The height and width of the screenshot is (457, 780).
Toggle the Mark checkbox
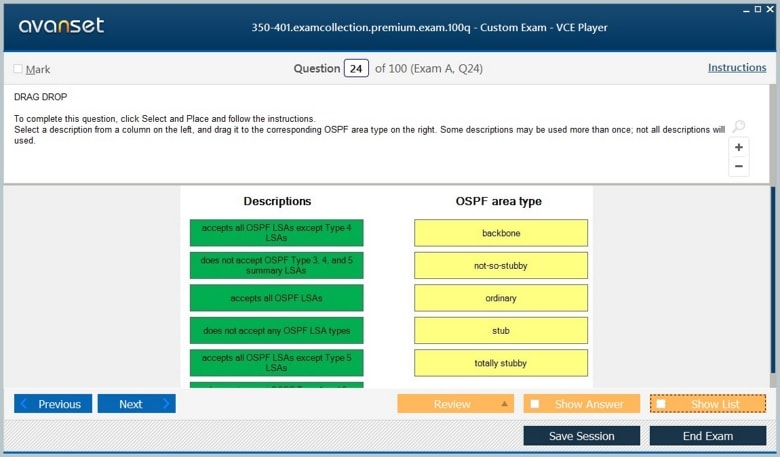click(18, 69)
